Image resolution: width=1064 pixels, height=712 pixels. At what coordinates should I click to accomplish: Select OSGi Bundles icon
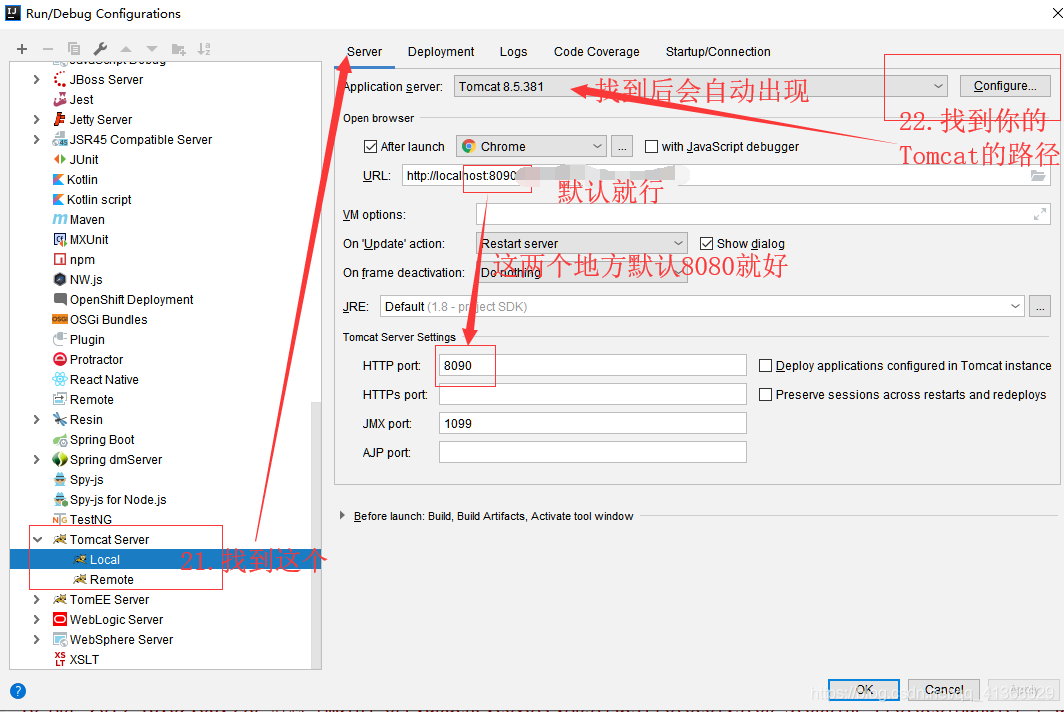pyautogui.click(x=60, y=320)
